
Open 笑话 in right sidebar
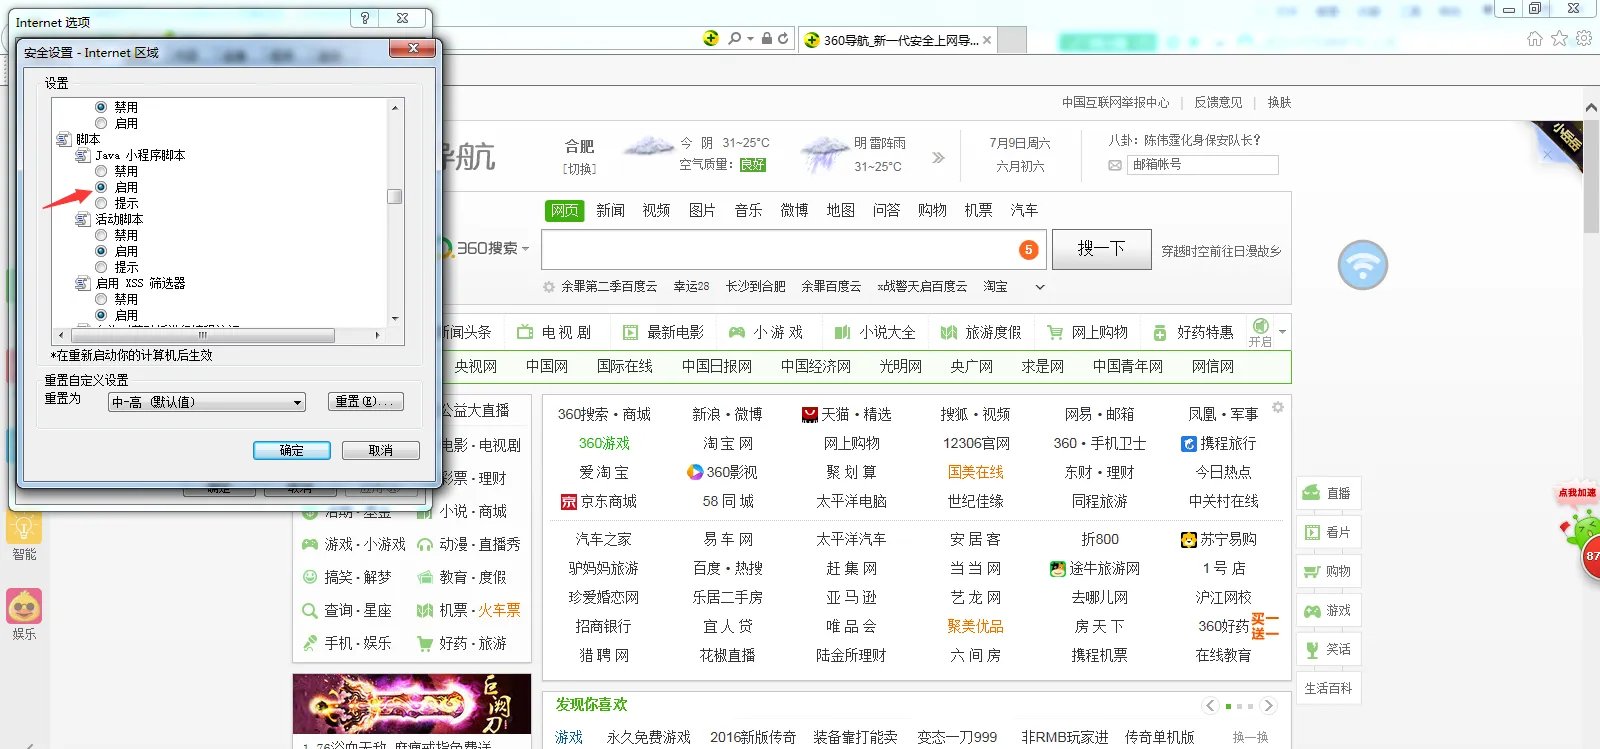[x=1328, y=649]
